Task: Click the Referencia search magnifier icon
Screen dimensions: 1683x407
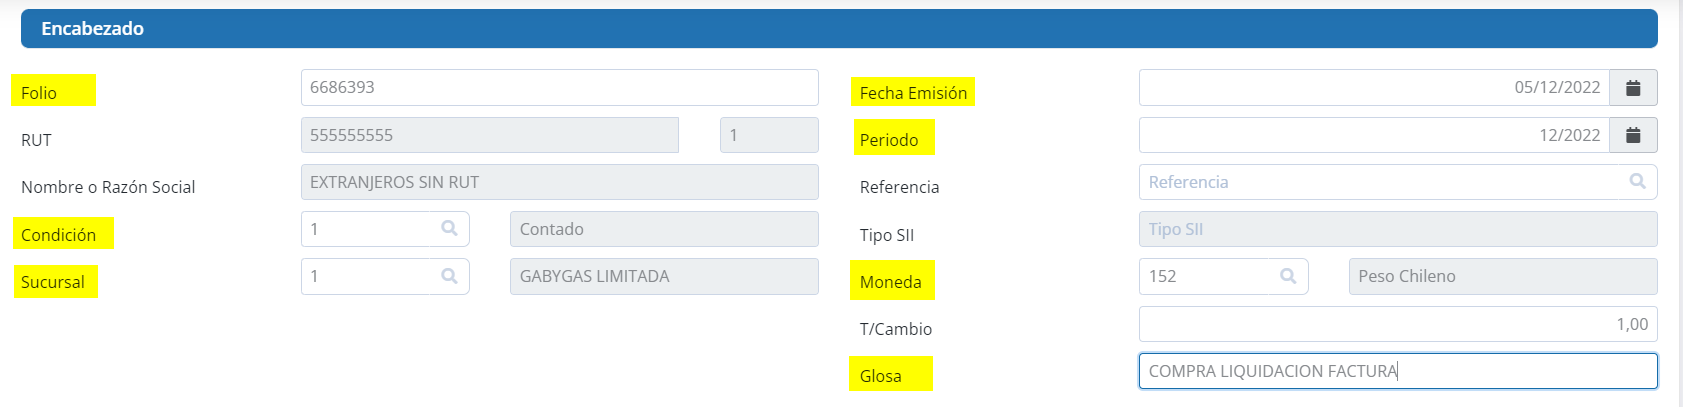Action: coord(1637,182)
